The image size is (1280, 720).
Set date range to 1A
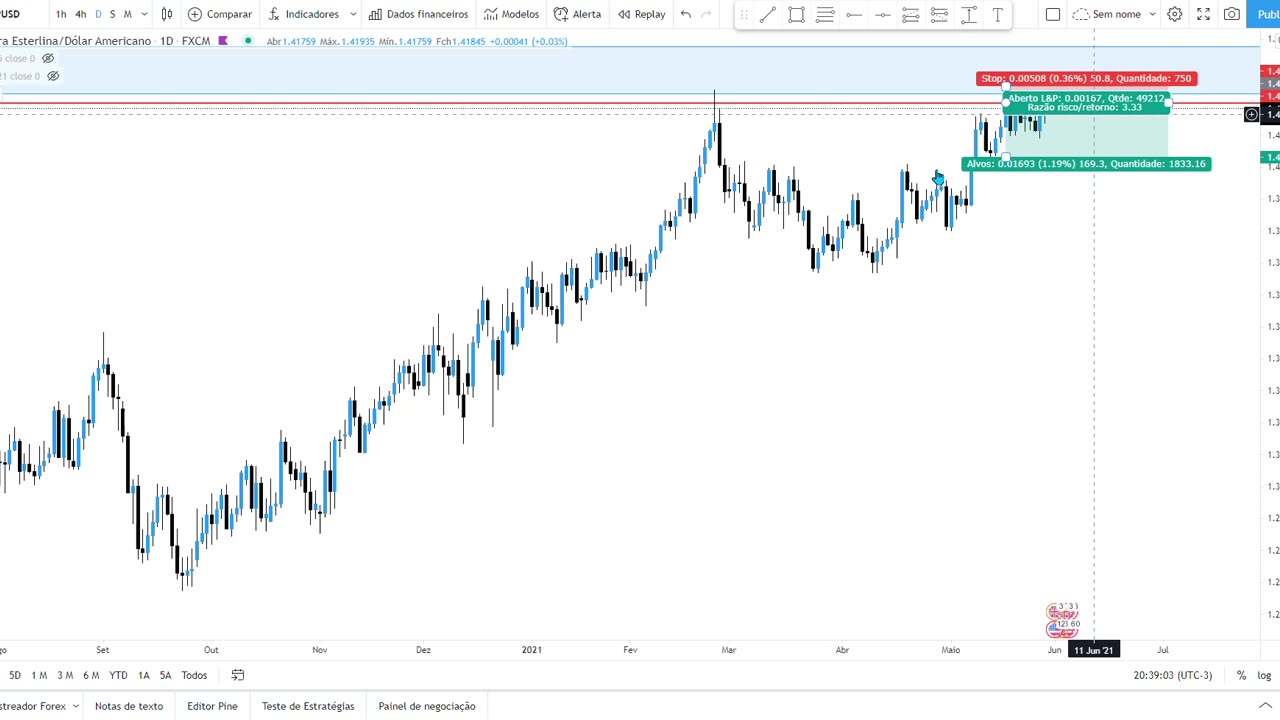[x=144, y=675]
